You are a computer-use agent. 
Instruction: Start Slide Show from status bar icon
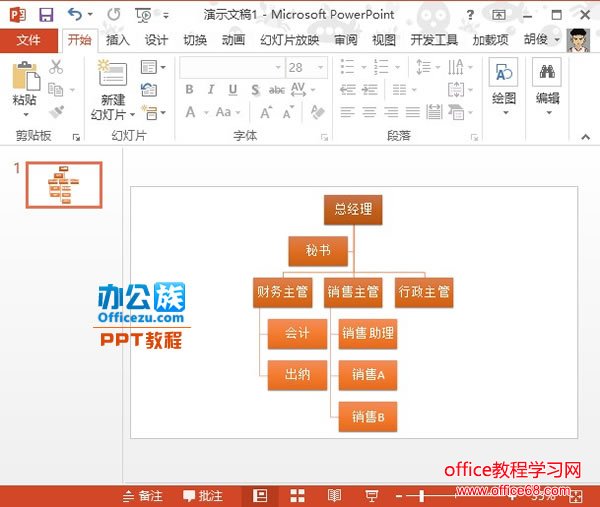point(371,496)
